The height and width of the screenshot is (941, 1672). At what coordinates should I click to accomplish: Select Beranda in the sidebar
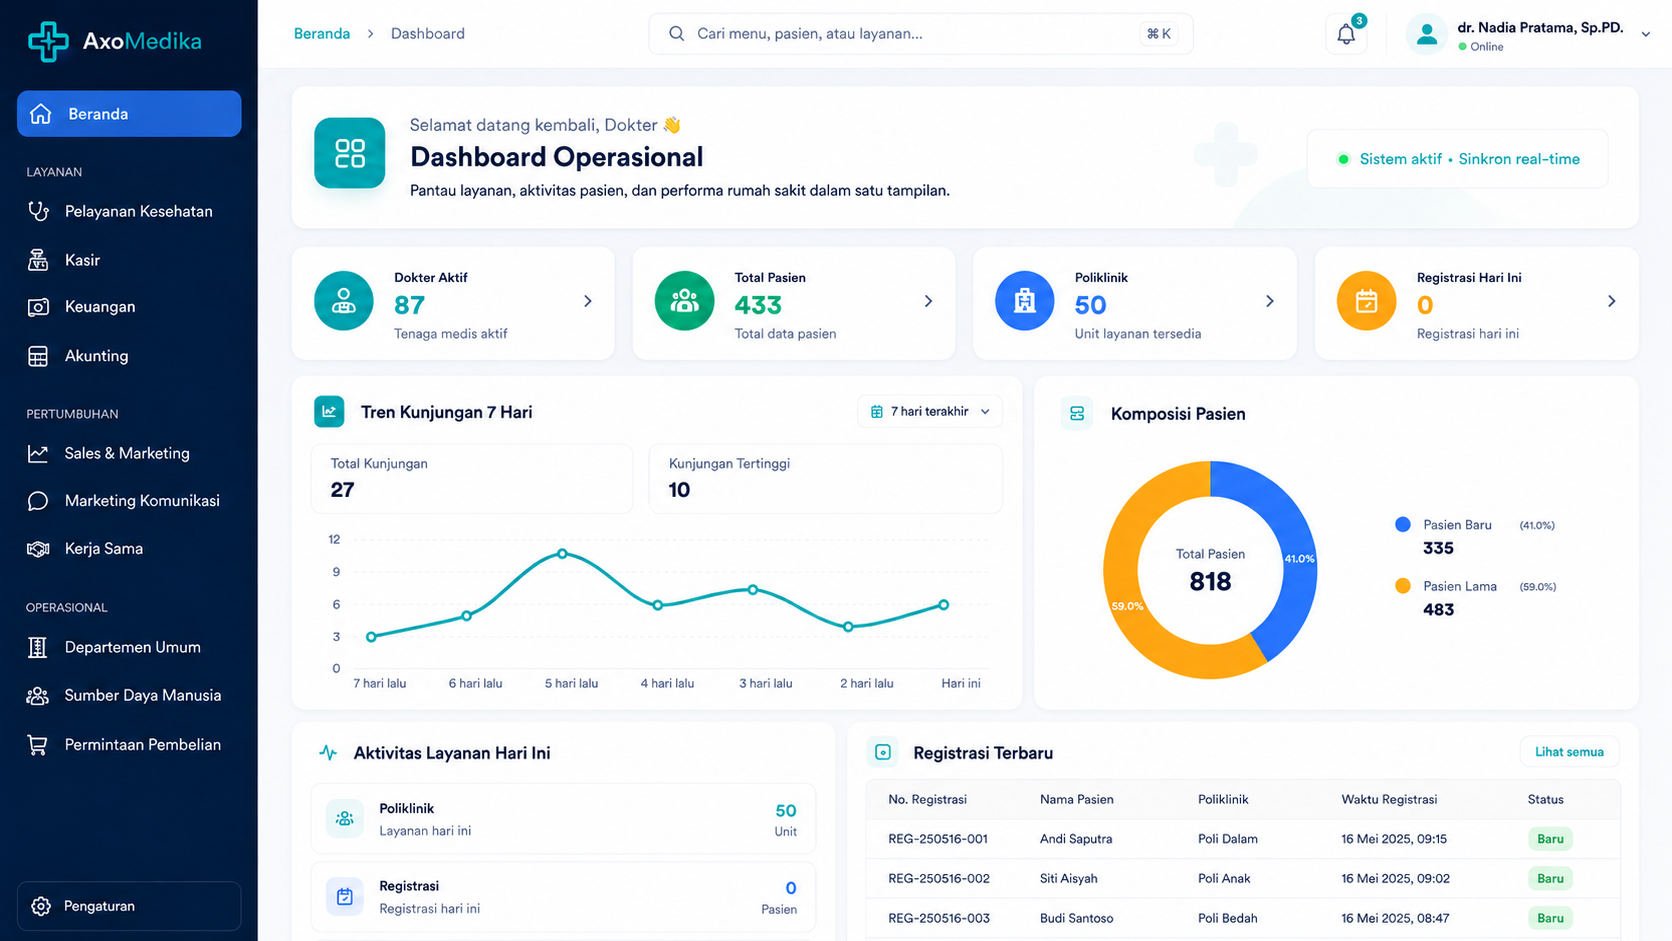pos(129,114)
